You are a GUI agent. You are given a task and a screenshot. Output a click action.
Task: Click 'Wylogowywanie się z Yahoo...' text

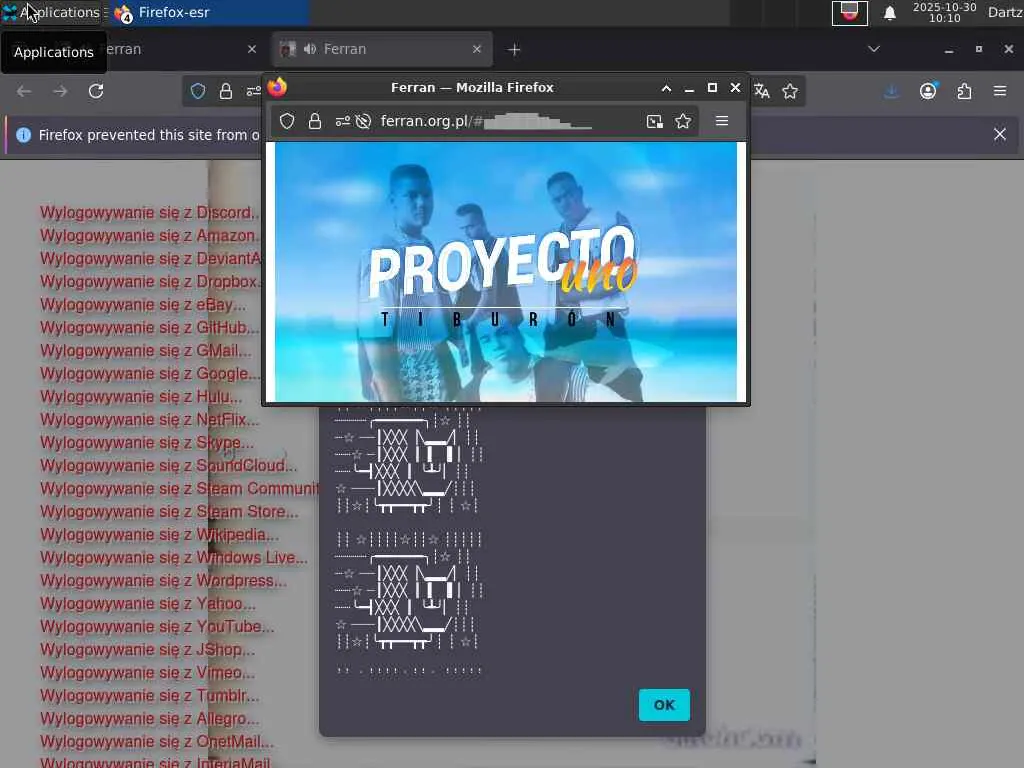pyautogui.click(x=148, y=604)
